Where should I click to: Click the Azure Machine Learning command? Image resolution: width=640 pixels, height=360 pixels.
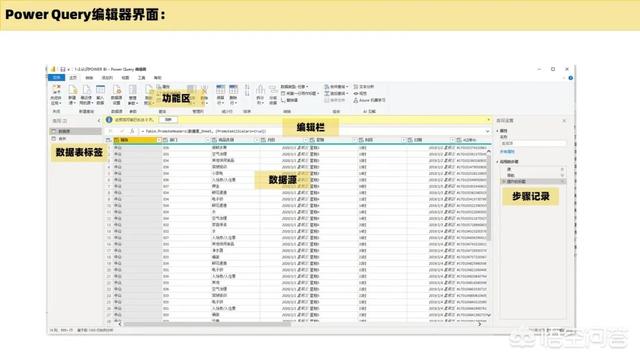coord(369,100)
